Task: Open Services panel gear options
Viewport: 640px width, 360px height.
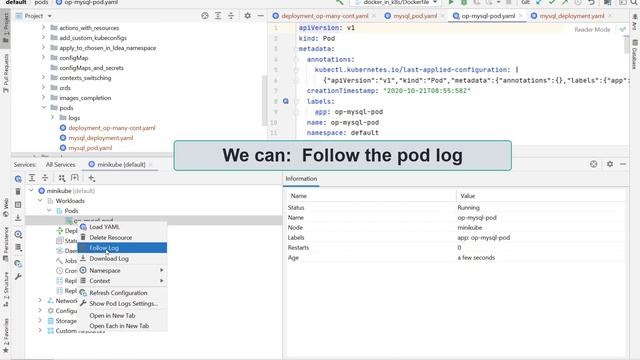Action: pos(610,164)
